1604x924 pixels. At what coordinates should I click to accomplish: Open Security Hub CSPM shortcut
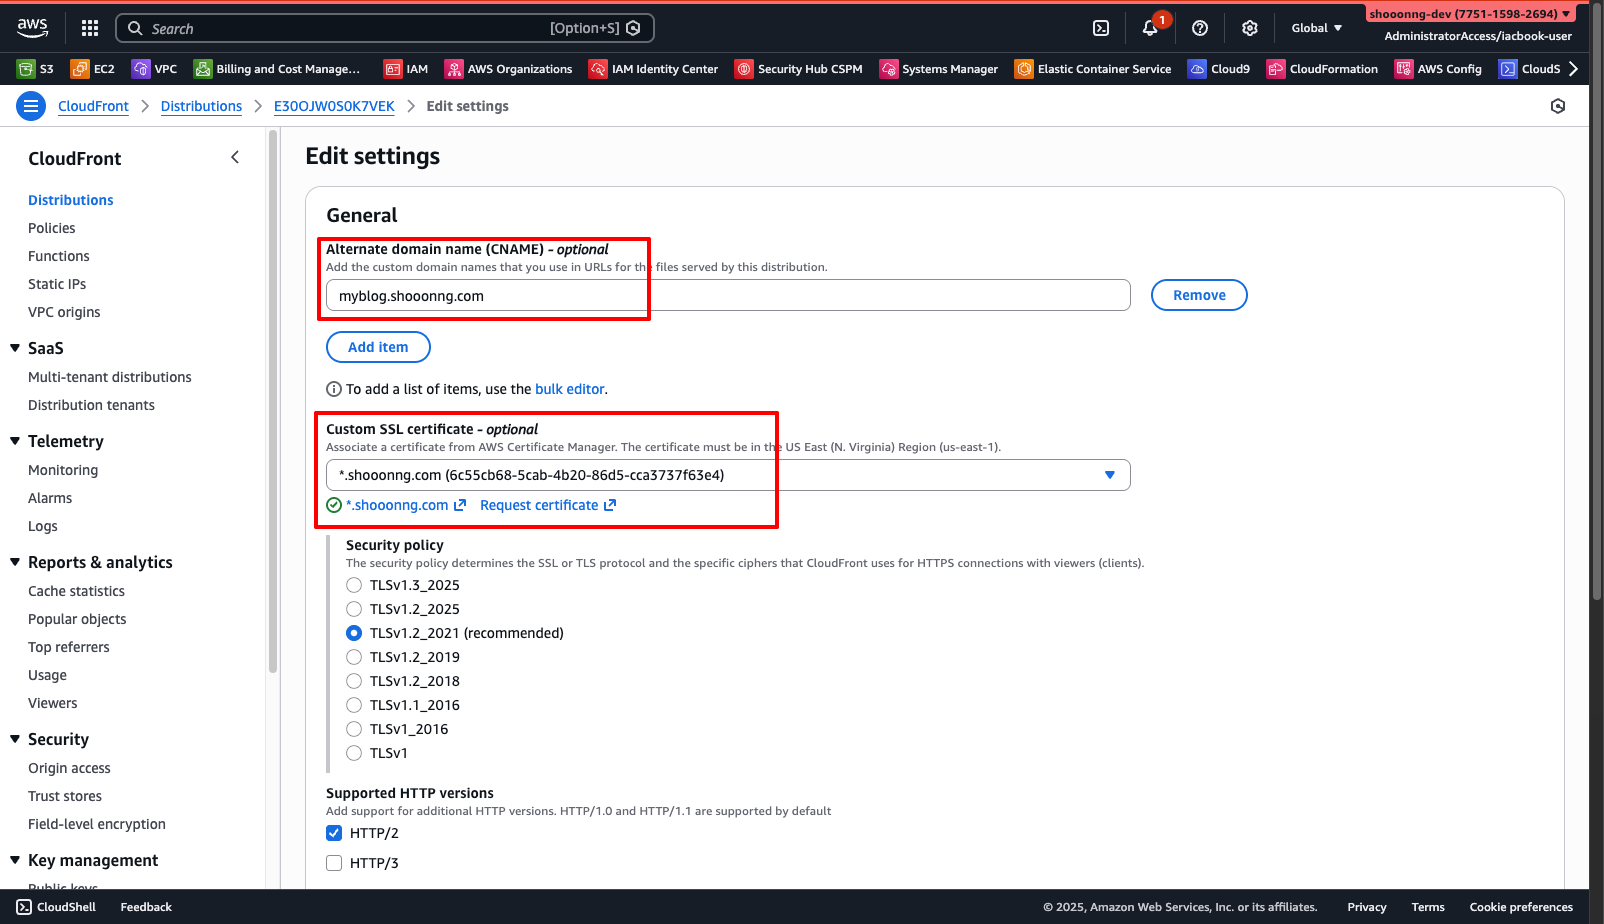point(799,69)
